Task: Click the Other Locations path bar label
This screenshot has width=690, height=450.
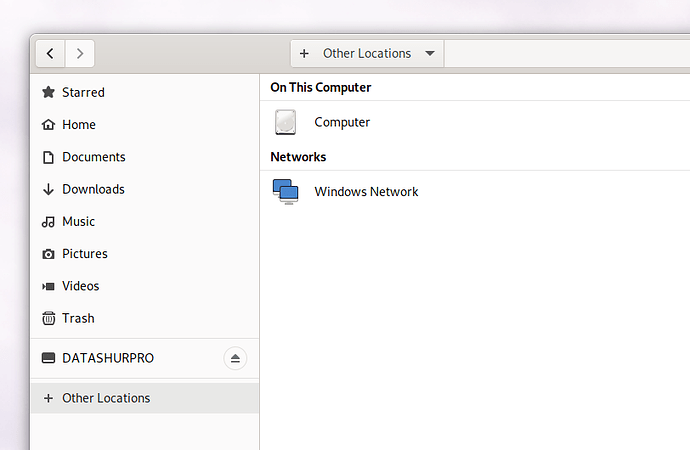Action: tap(367, 54)
